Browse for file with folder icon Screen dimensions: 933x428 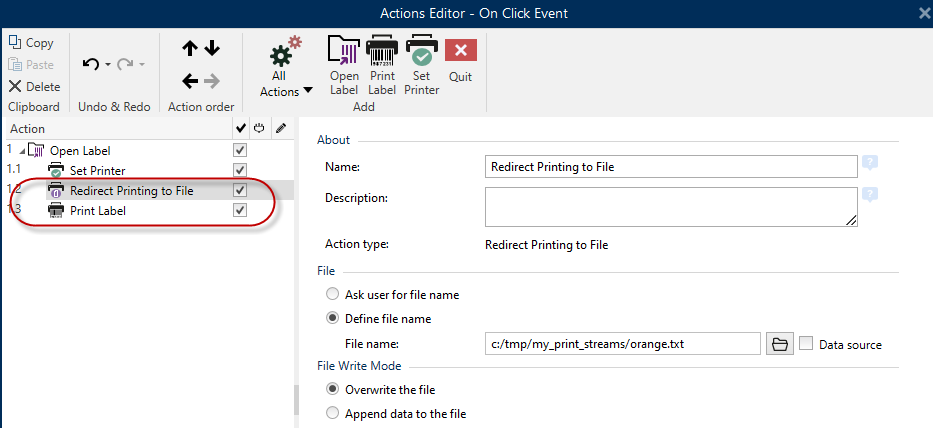[x=779, y=344]
